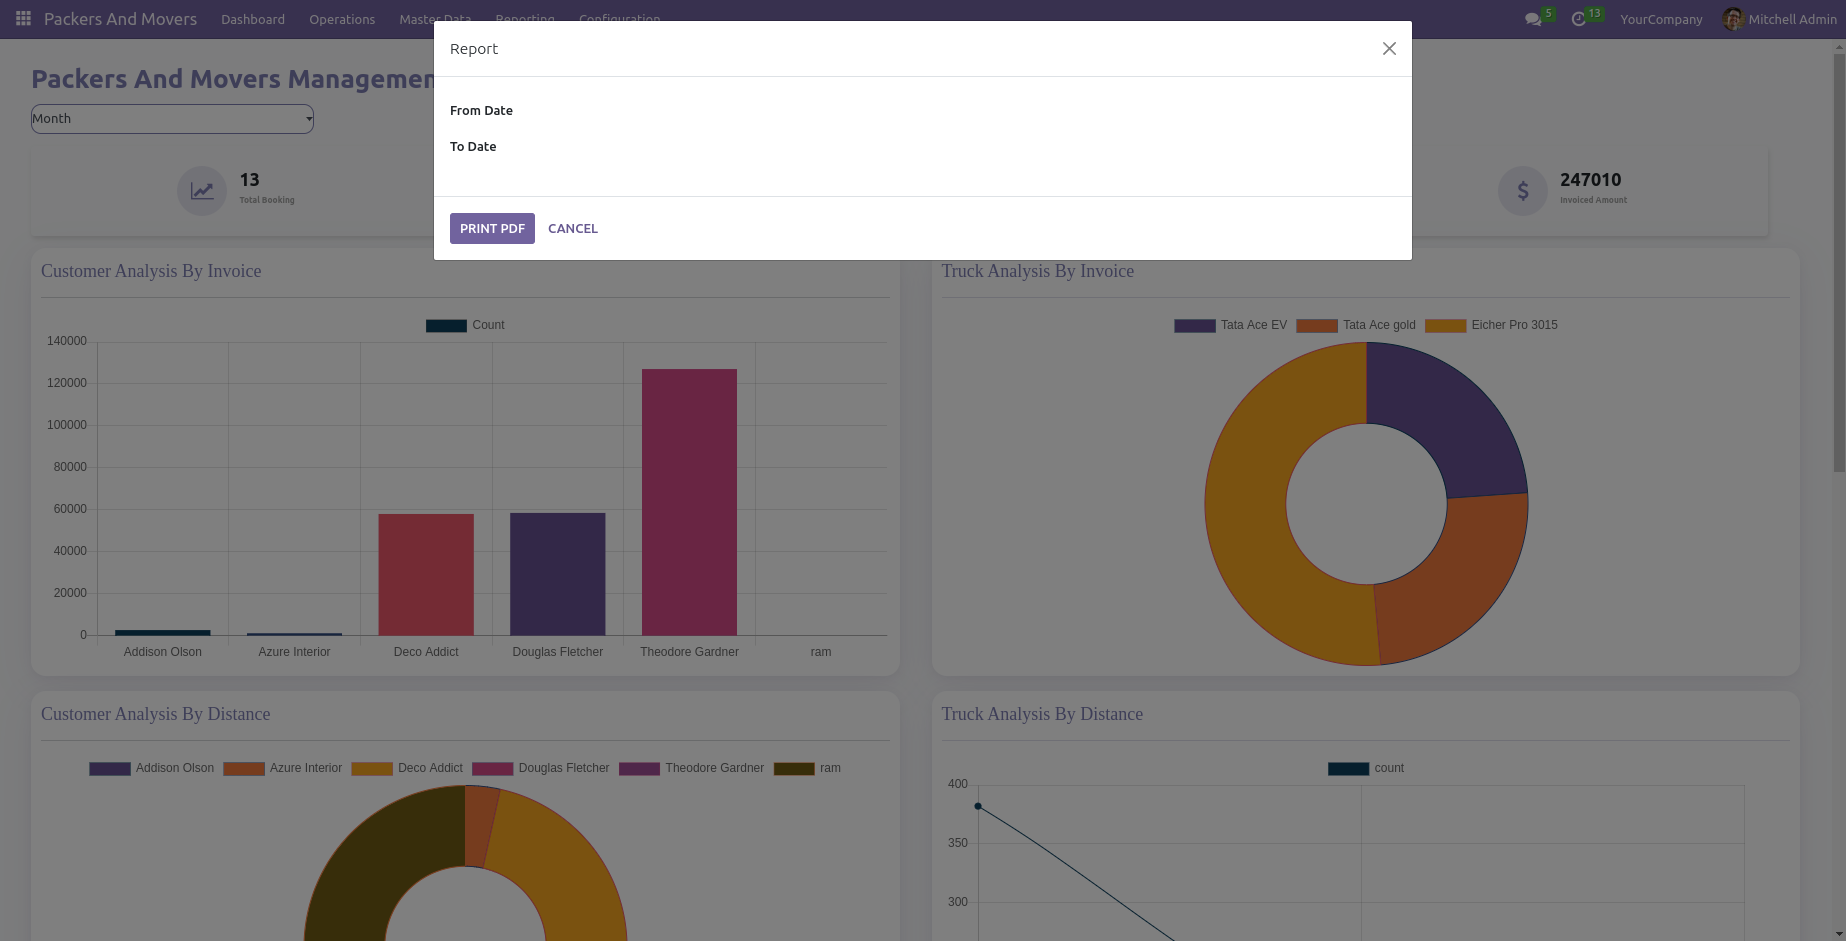
Task: Open the conversations chat icon
Action: coord(1533,19)
